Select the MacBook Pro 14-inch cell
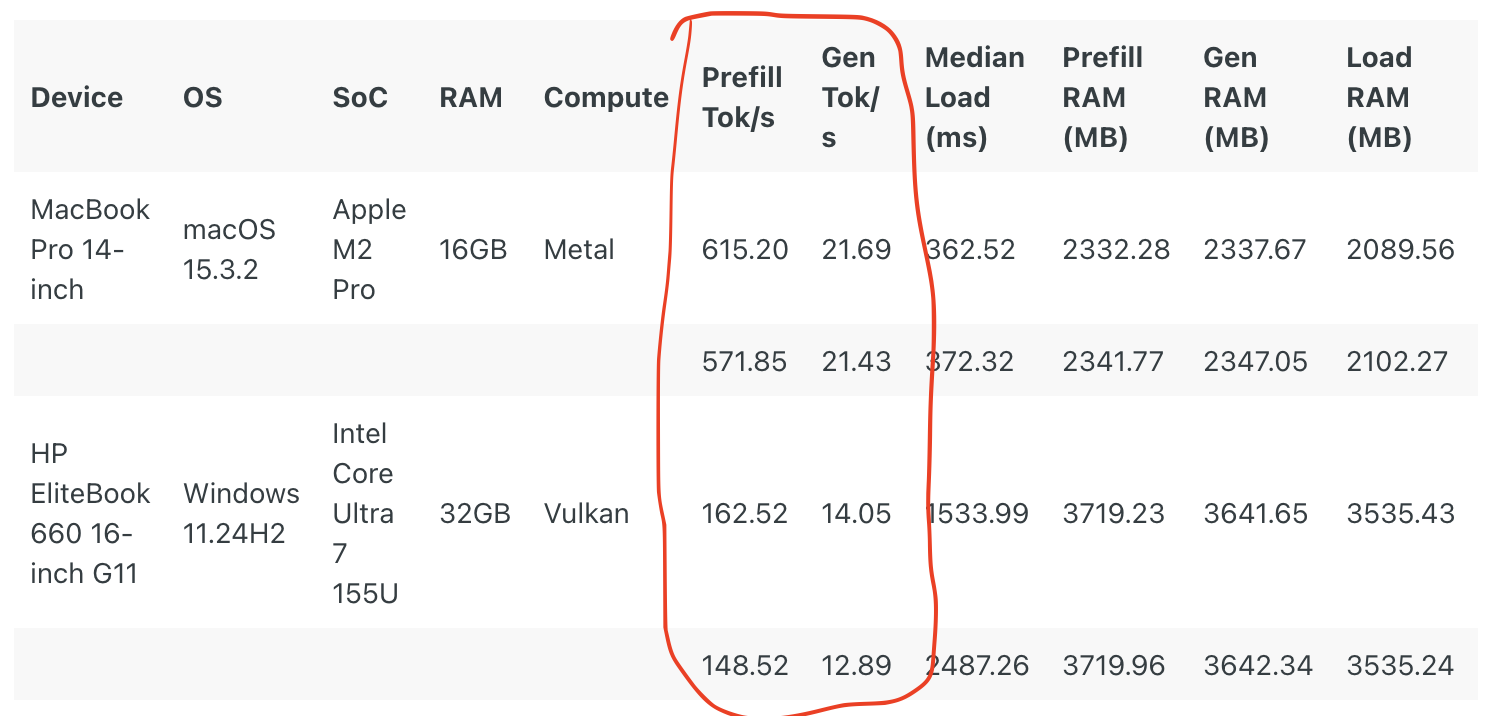This screenshot has height=716, width=1504. coord(90,250)
